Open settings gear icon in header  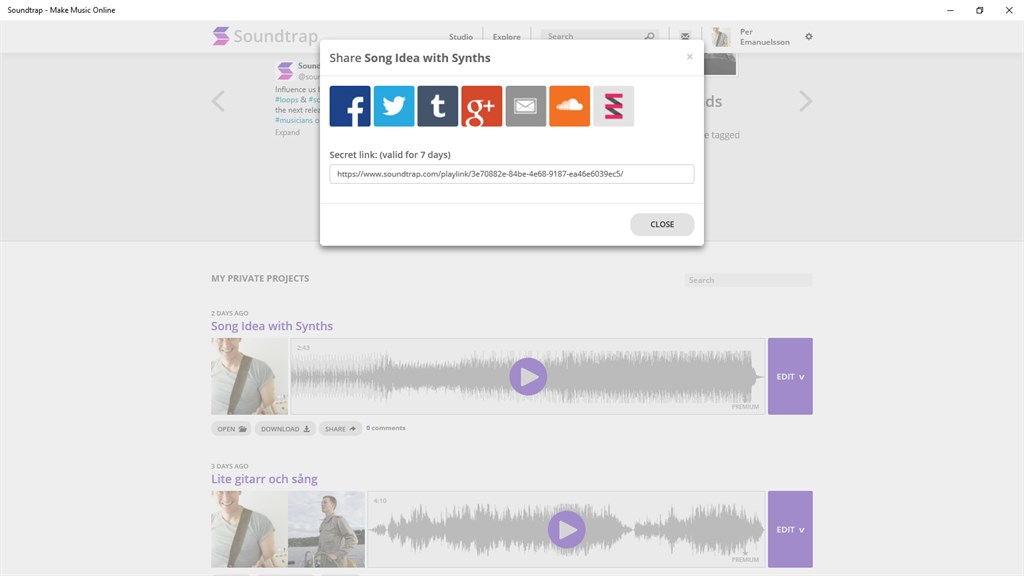[808, 37]
